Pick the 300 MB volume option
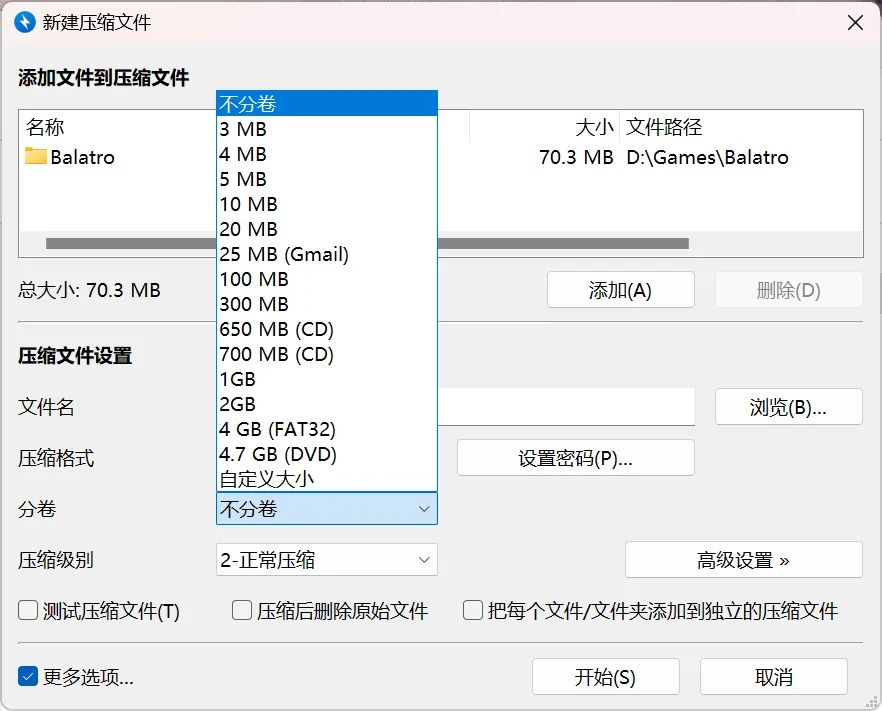This screenshot has height=711, width=882. pos(327,304)
